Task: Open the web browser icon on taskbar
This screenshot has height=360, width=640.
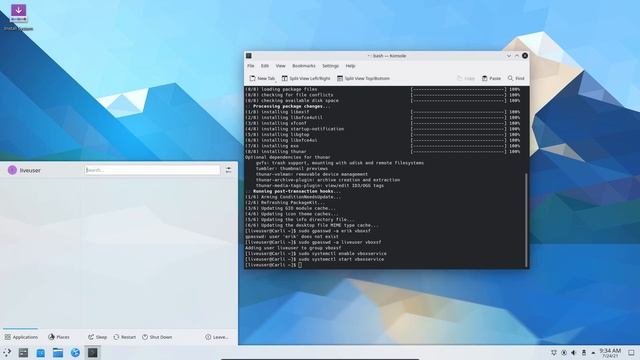Action: point(75,353)
